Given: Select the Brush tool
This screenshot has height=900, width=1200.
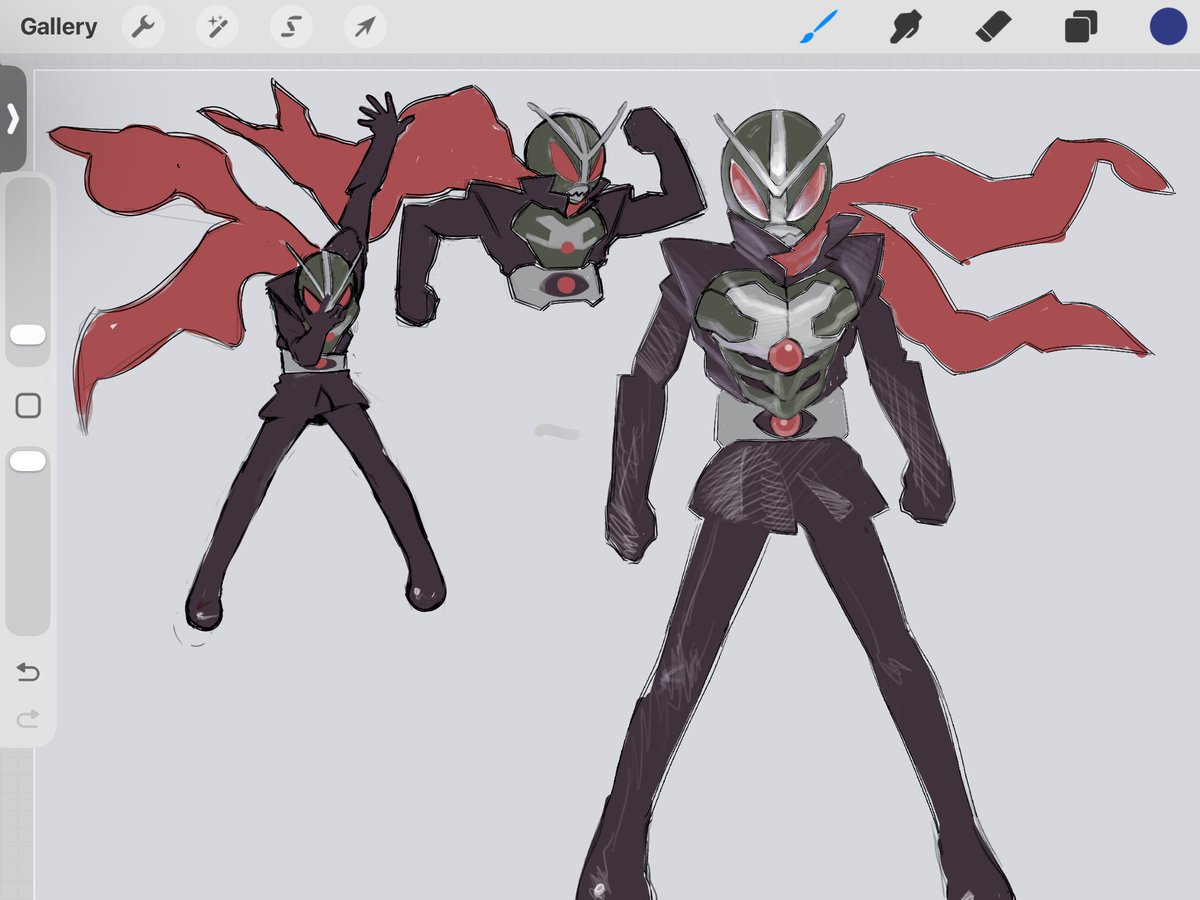Looking at the screenshot, I should point(818,27).
